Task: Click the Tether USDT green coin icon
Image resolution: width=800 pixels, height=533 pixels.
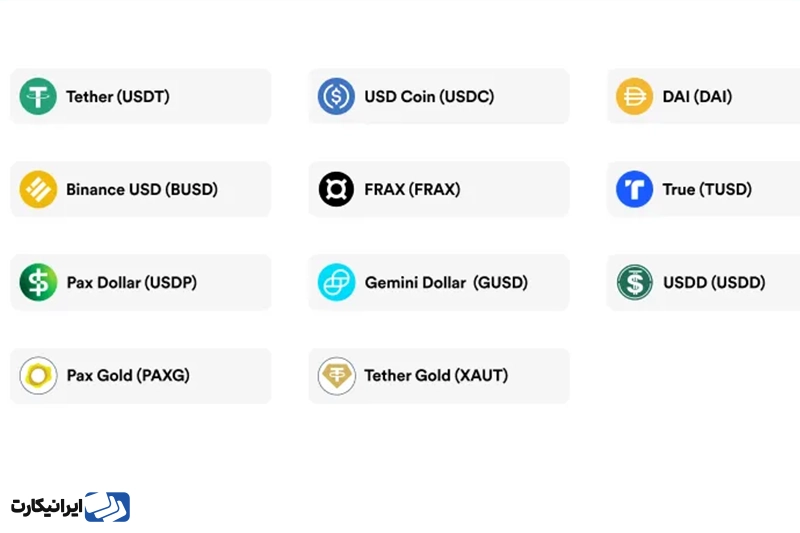Action: (38, 97)
